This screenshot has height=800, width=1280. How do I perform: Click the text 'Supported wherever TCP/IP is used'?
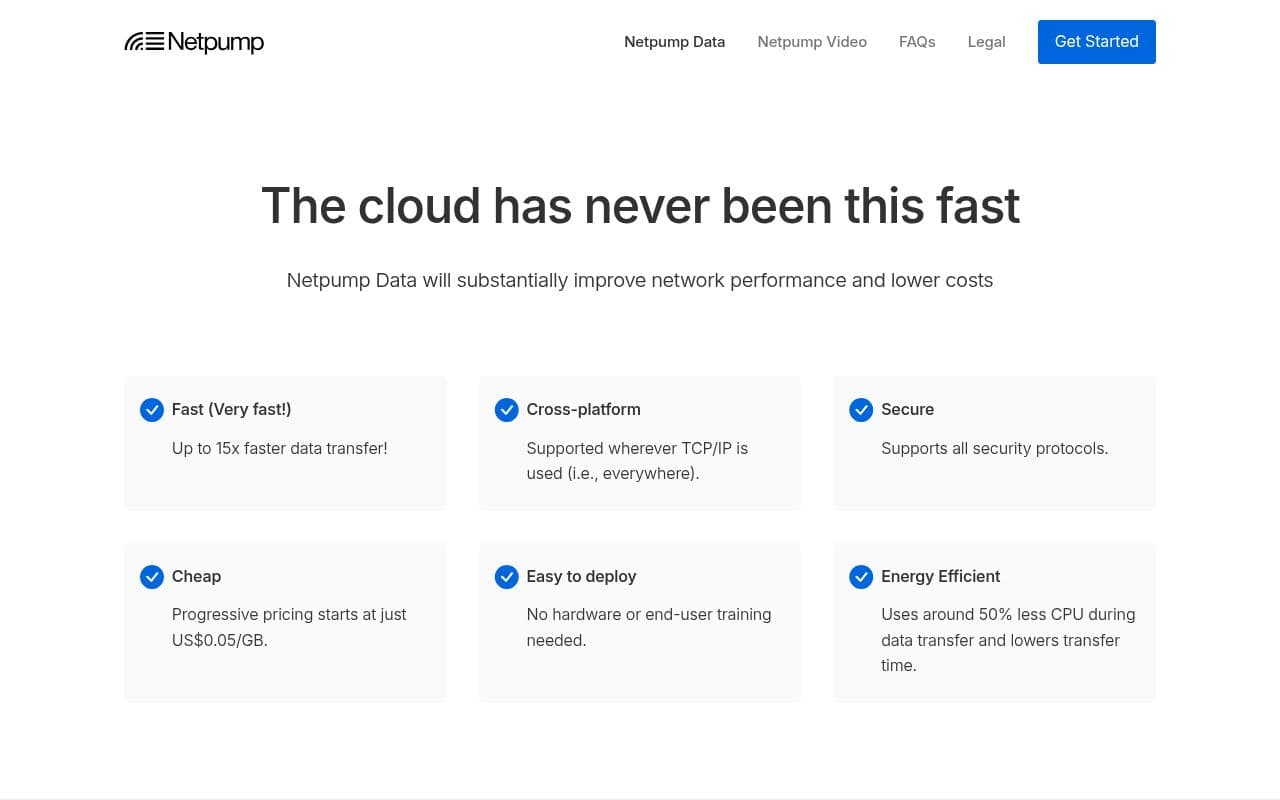[x=637, y=461]
